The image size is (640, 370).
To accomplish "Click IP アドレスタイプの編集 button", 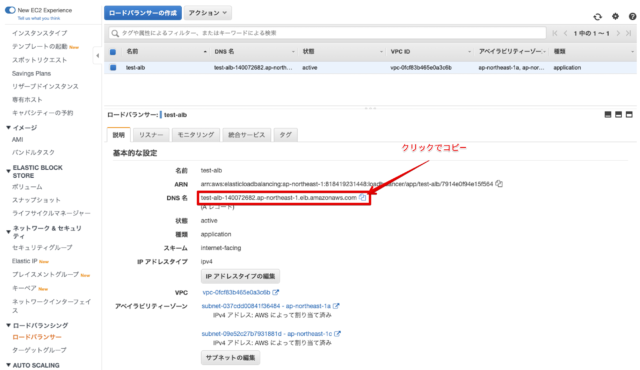I will (240, 276).
